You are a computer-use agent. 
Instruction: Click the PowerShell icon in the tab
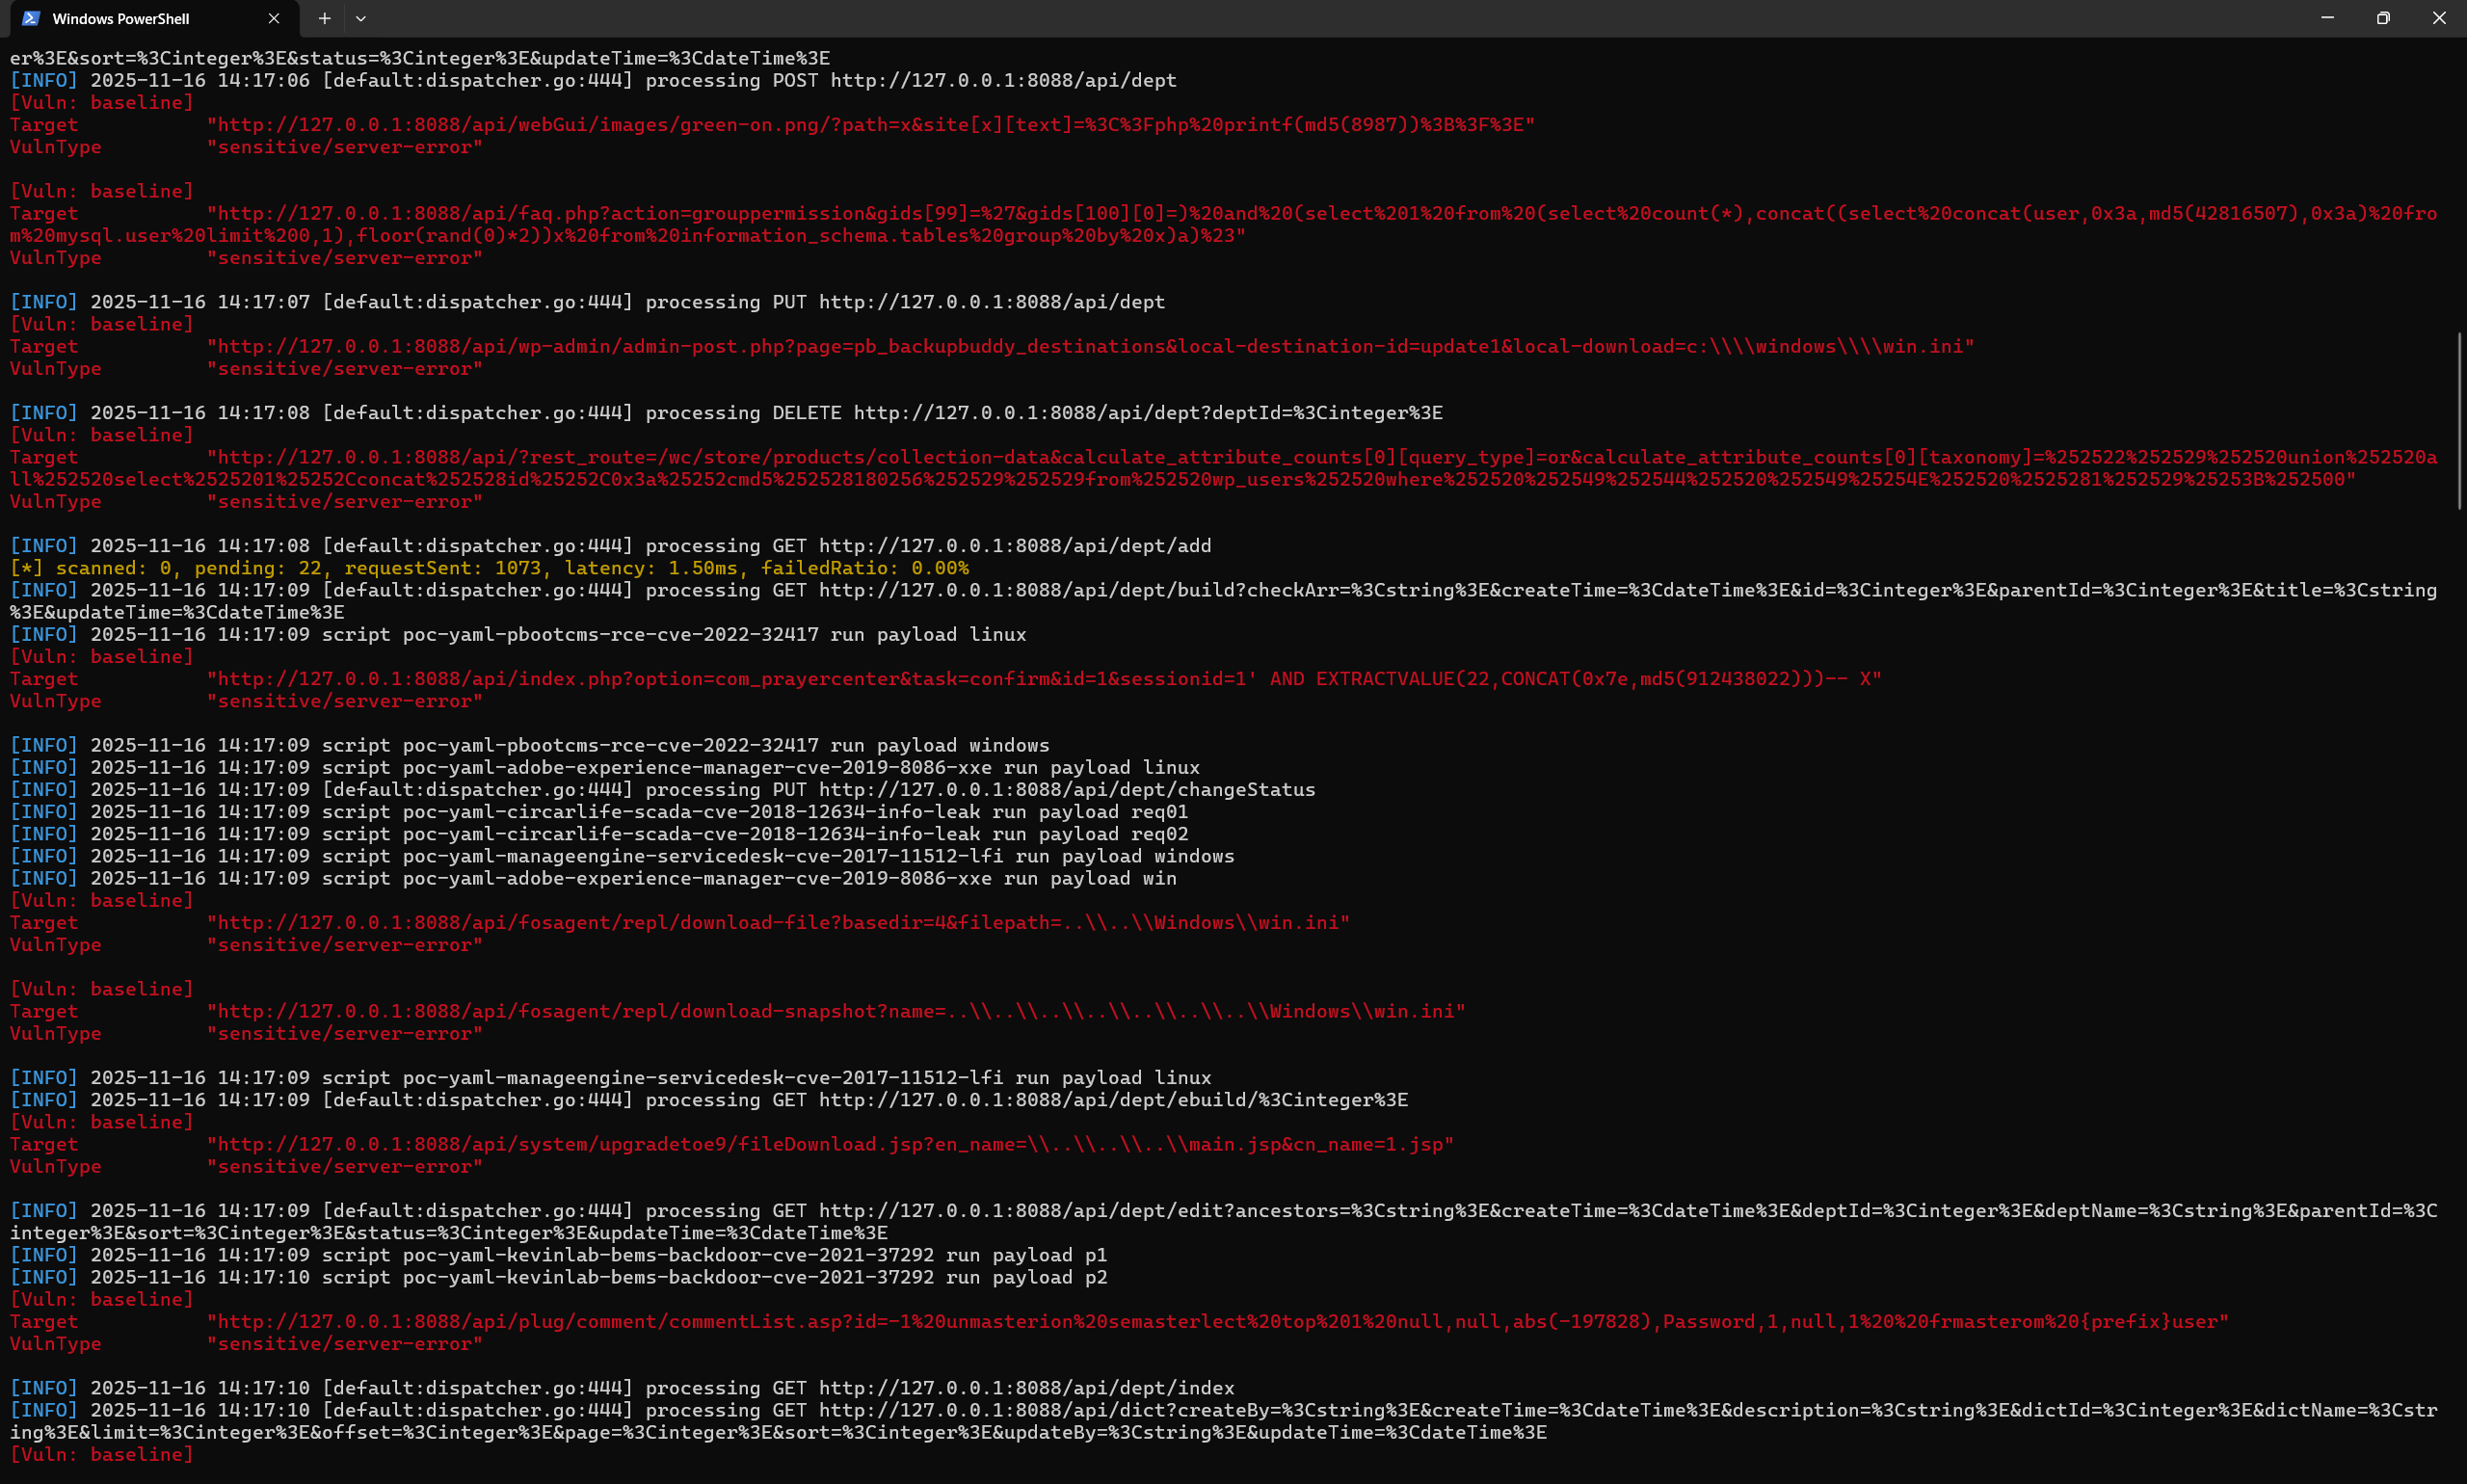[x=31, y=18]
